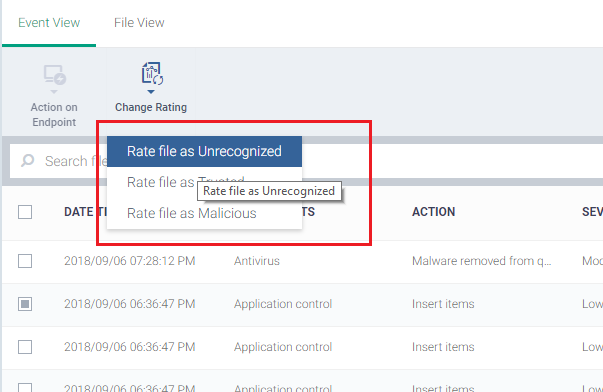Image resolution: width=603 pixels, height=392 pixels.
Task: Select Rate file as Unrecognized
Action: click(204, 151)
